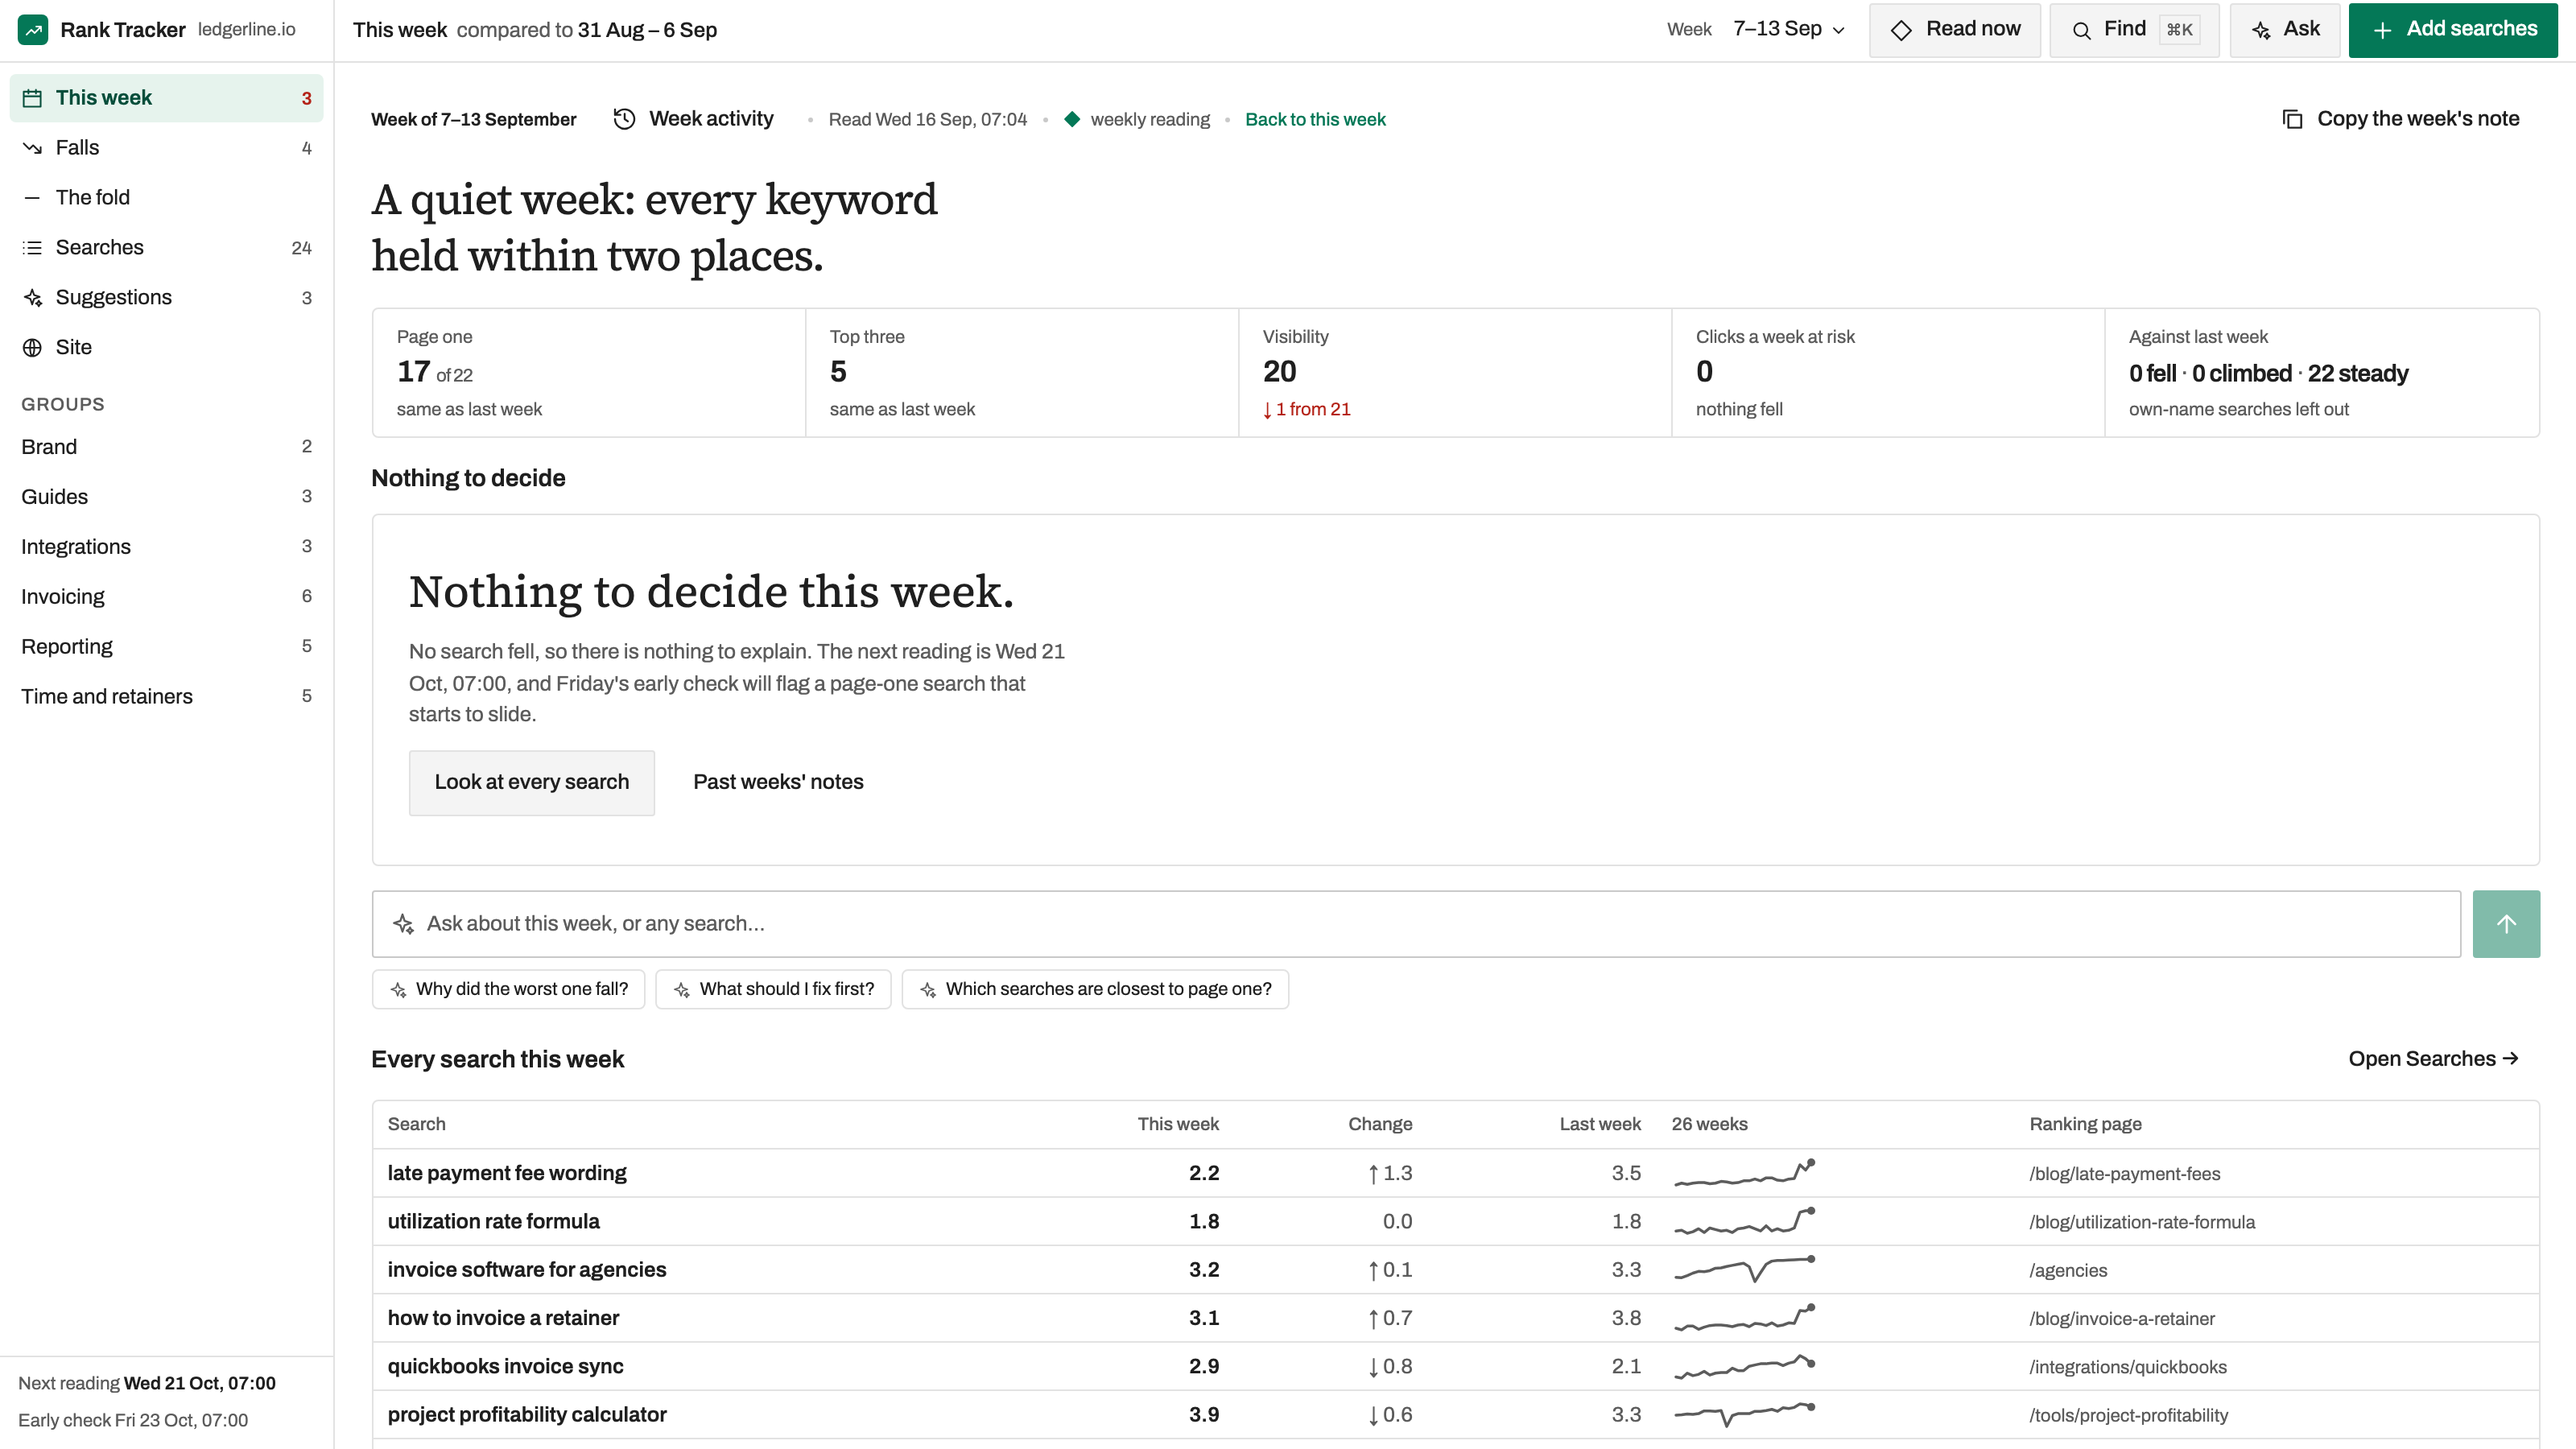
Task: Click the Back to this week link
Action: (1315, 120)
